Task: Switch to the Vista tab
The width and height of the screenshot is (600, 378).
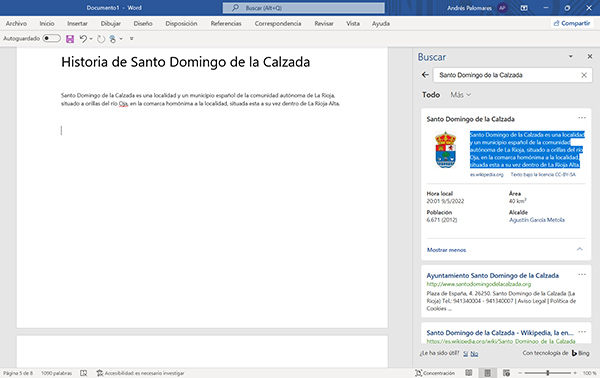Action: pyautogui.click(x=353, y=23)
